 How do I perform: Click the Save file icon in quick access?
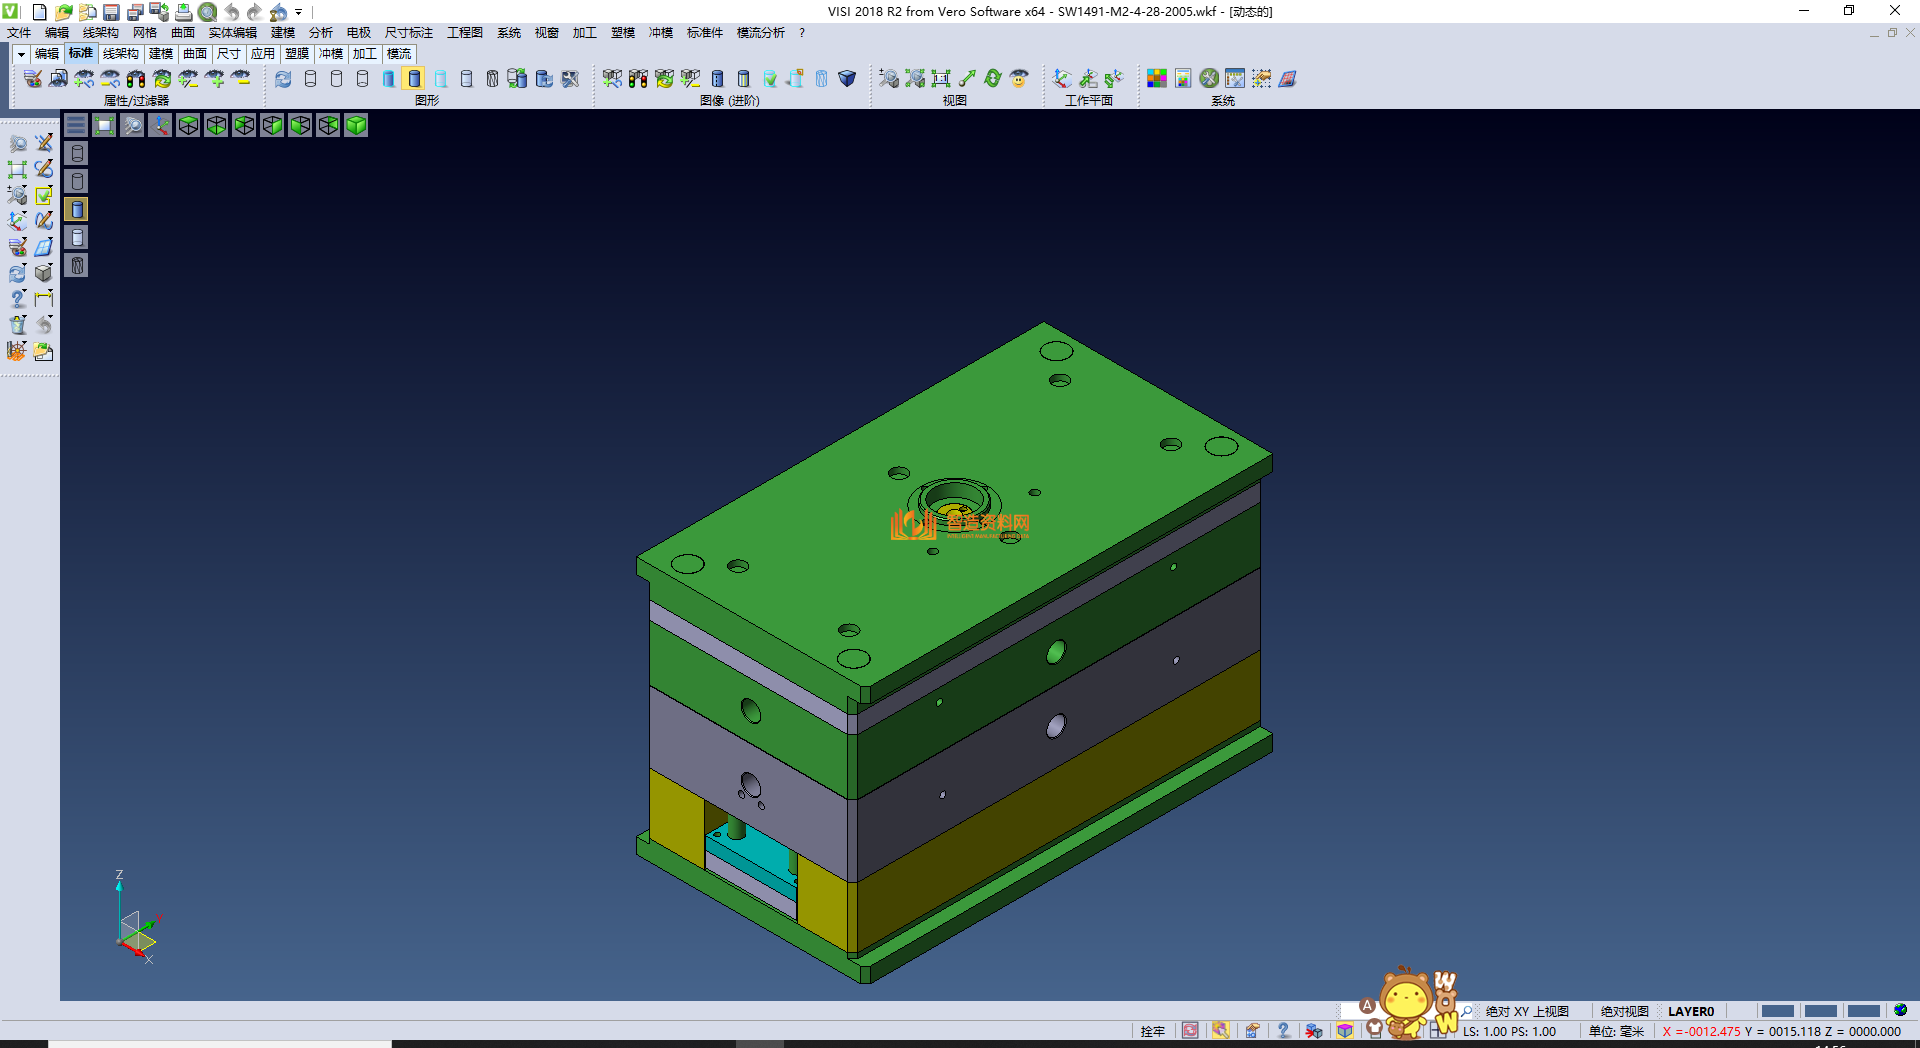[111, 12]
